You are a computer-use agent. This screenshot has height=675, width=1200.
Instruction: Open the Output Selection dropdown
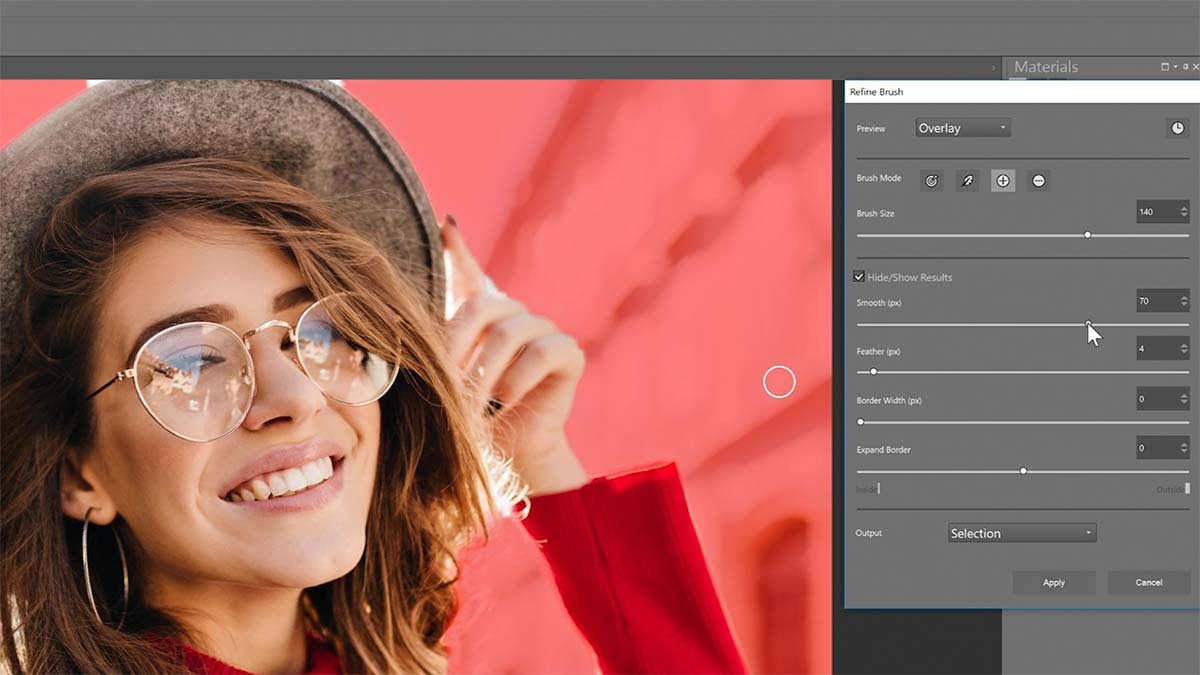tap(1021, 532)
